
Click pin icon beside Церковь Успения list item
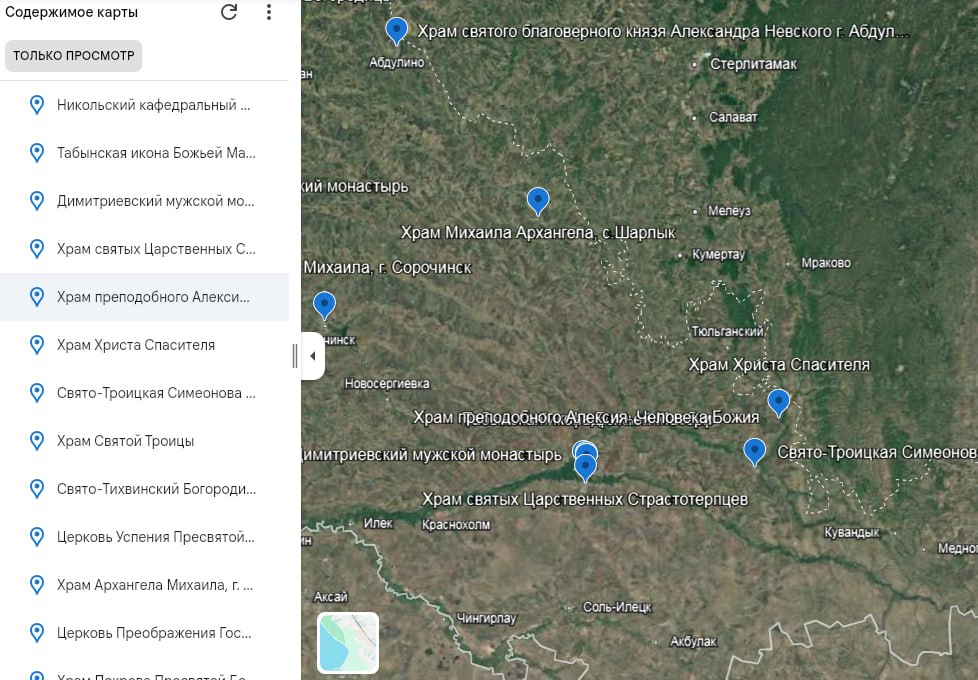tap(37, 537)
